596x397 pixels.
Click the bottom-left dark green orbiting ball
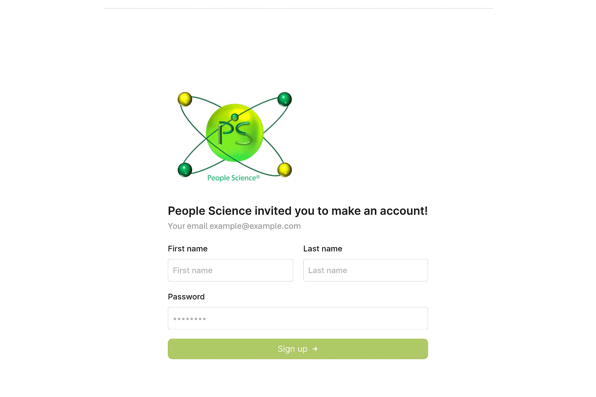pyautogui.click(x=185, y=170)
